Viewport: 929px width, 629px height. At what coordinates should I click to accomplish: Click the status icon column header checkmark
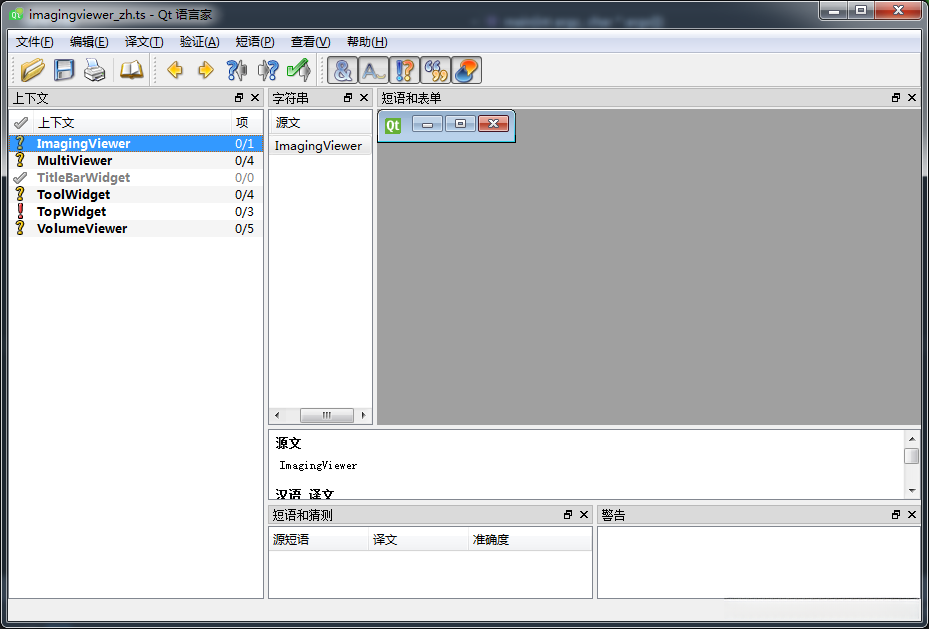tap(21, 123)
